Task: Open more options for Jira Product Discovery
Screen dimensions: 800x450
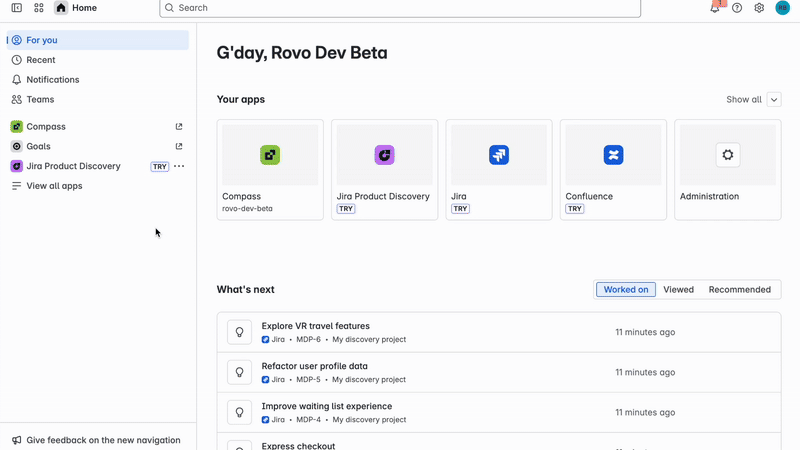Action: pyautogui.click(x=179, y=166)
